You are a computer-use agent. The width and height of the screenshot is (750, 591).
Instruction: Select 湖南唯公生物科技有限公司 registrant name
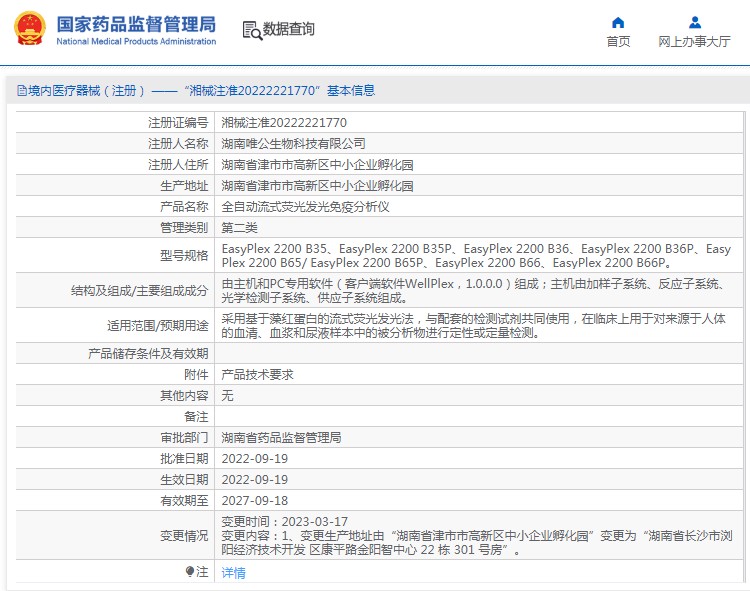[x=293, y=143]
